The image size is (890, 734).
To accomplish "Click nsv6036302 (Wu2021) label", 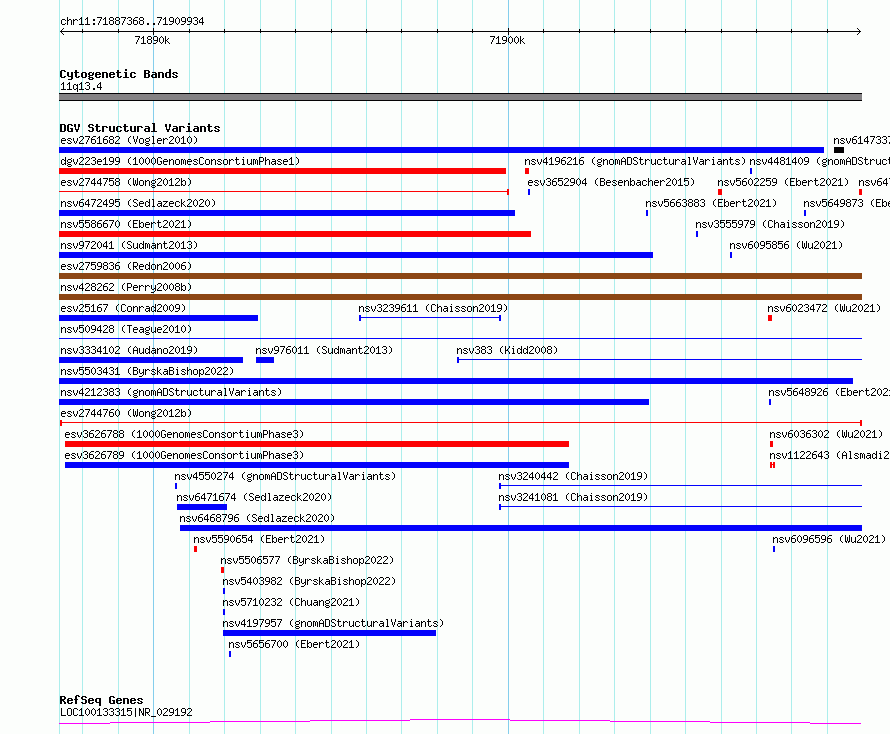I will click(x=826, y=434).
